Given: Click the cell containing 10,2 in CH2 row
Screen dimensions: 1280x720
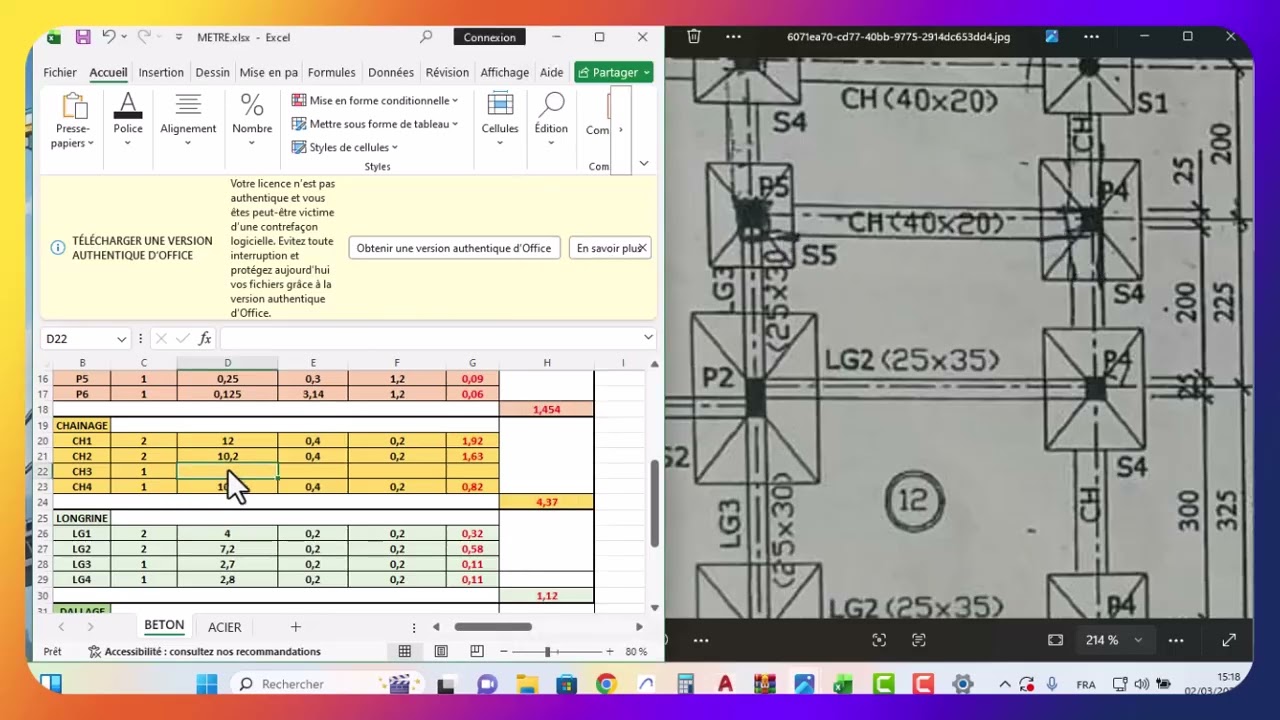Looking at the screenshot, I should tap(227, 456).
